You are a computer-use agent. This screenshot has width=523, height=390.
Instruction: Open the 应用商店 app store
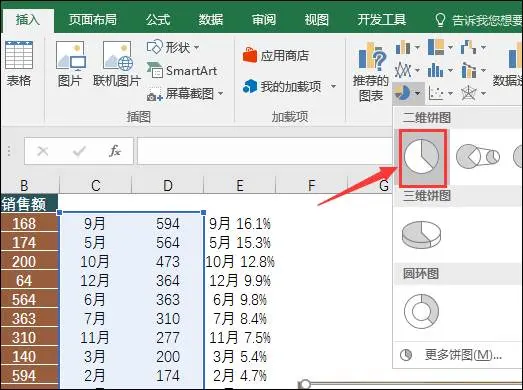(x=276, y=55)
